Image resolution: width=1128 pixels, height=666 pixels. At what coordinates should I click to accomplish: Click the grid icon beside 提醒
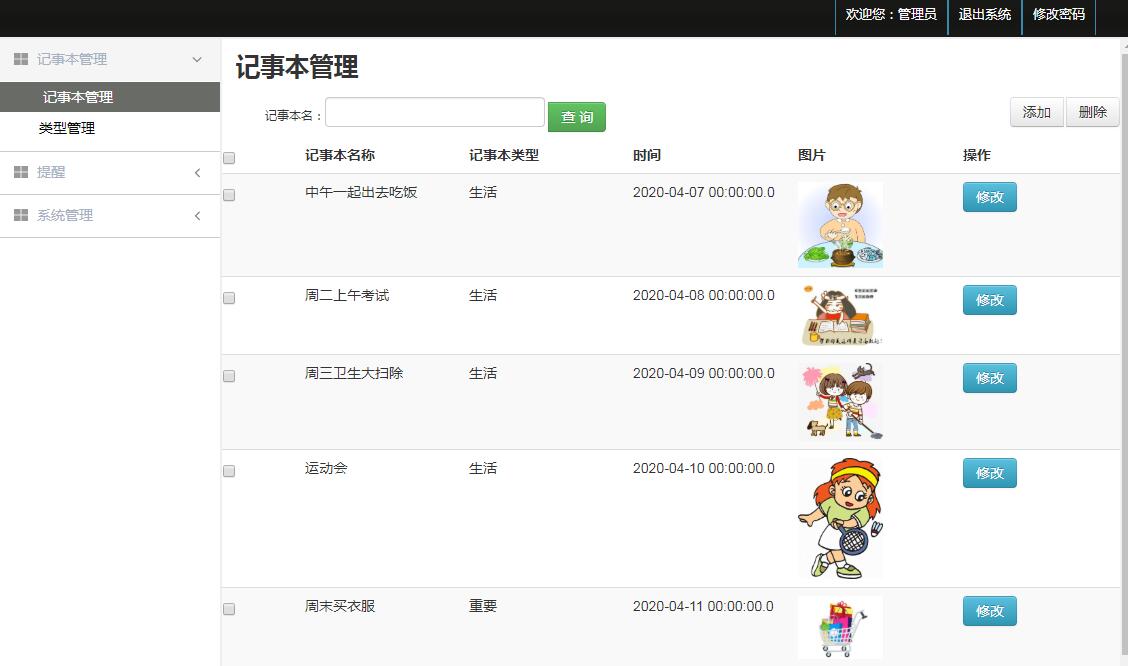pyautogui.click(x=20, y=173)
